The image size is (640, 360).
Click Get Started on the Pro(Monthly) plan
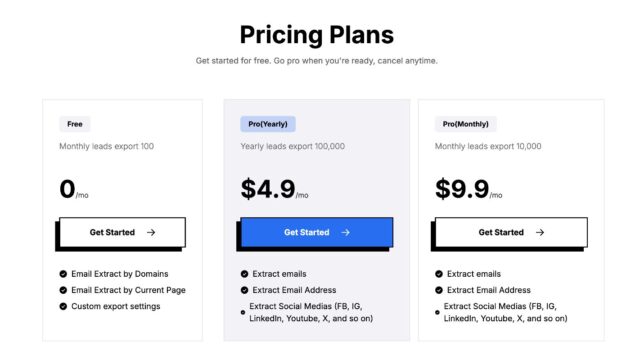[511, 232]
